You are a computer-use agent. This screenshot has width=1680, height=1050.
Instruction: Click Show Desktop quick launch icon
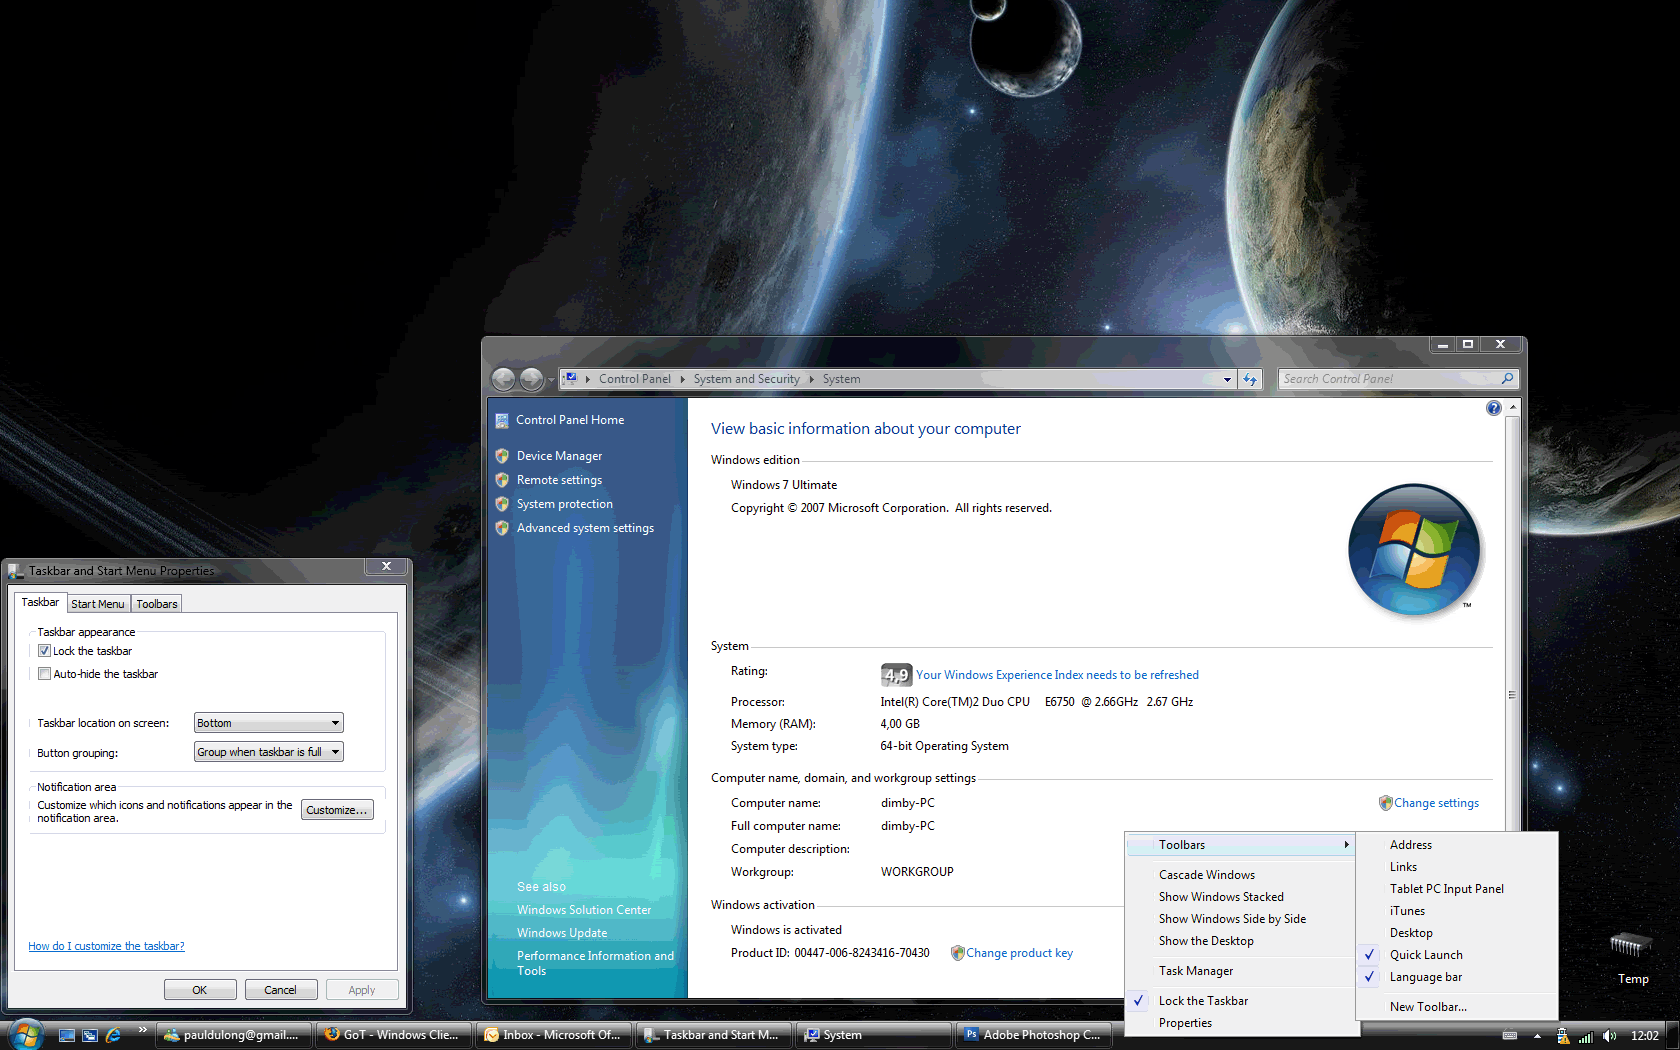66,1035
